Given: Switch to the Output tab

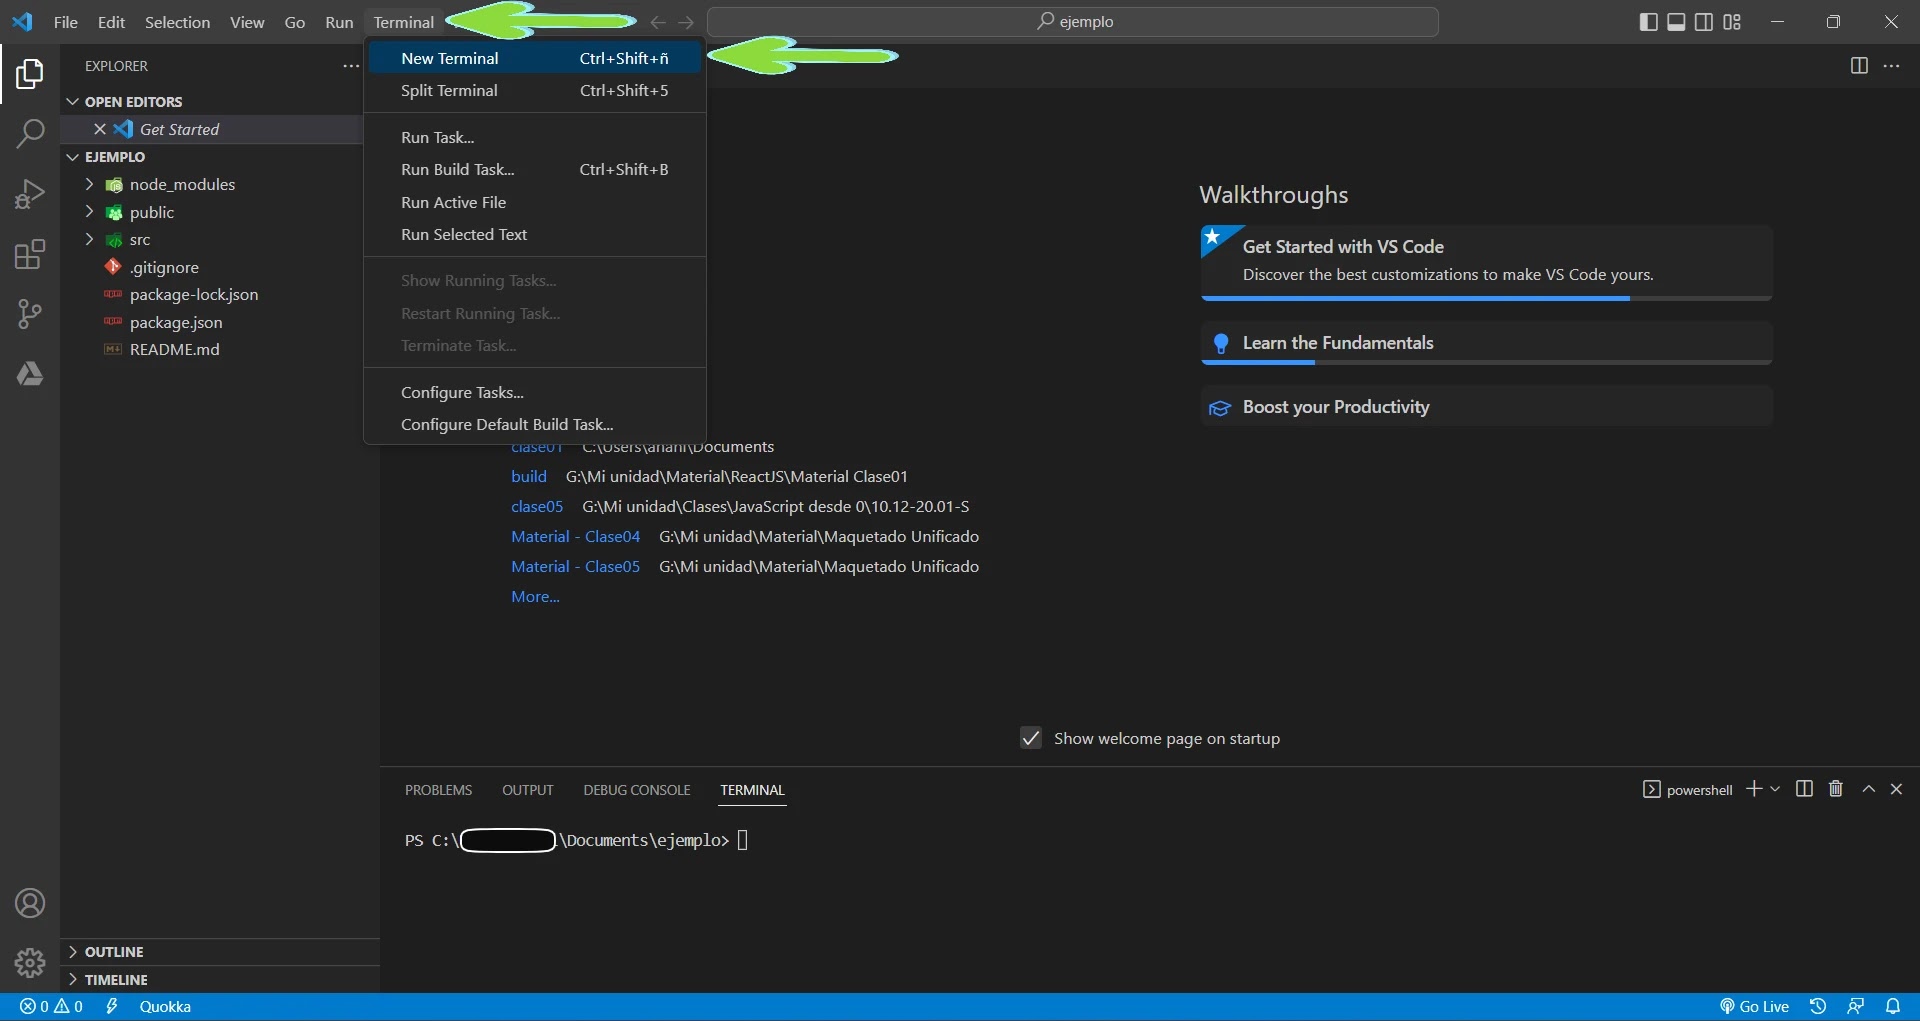Looking at the screenshot, I should coord(527,790).
